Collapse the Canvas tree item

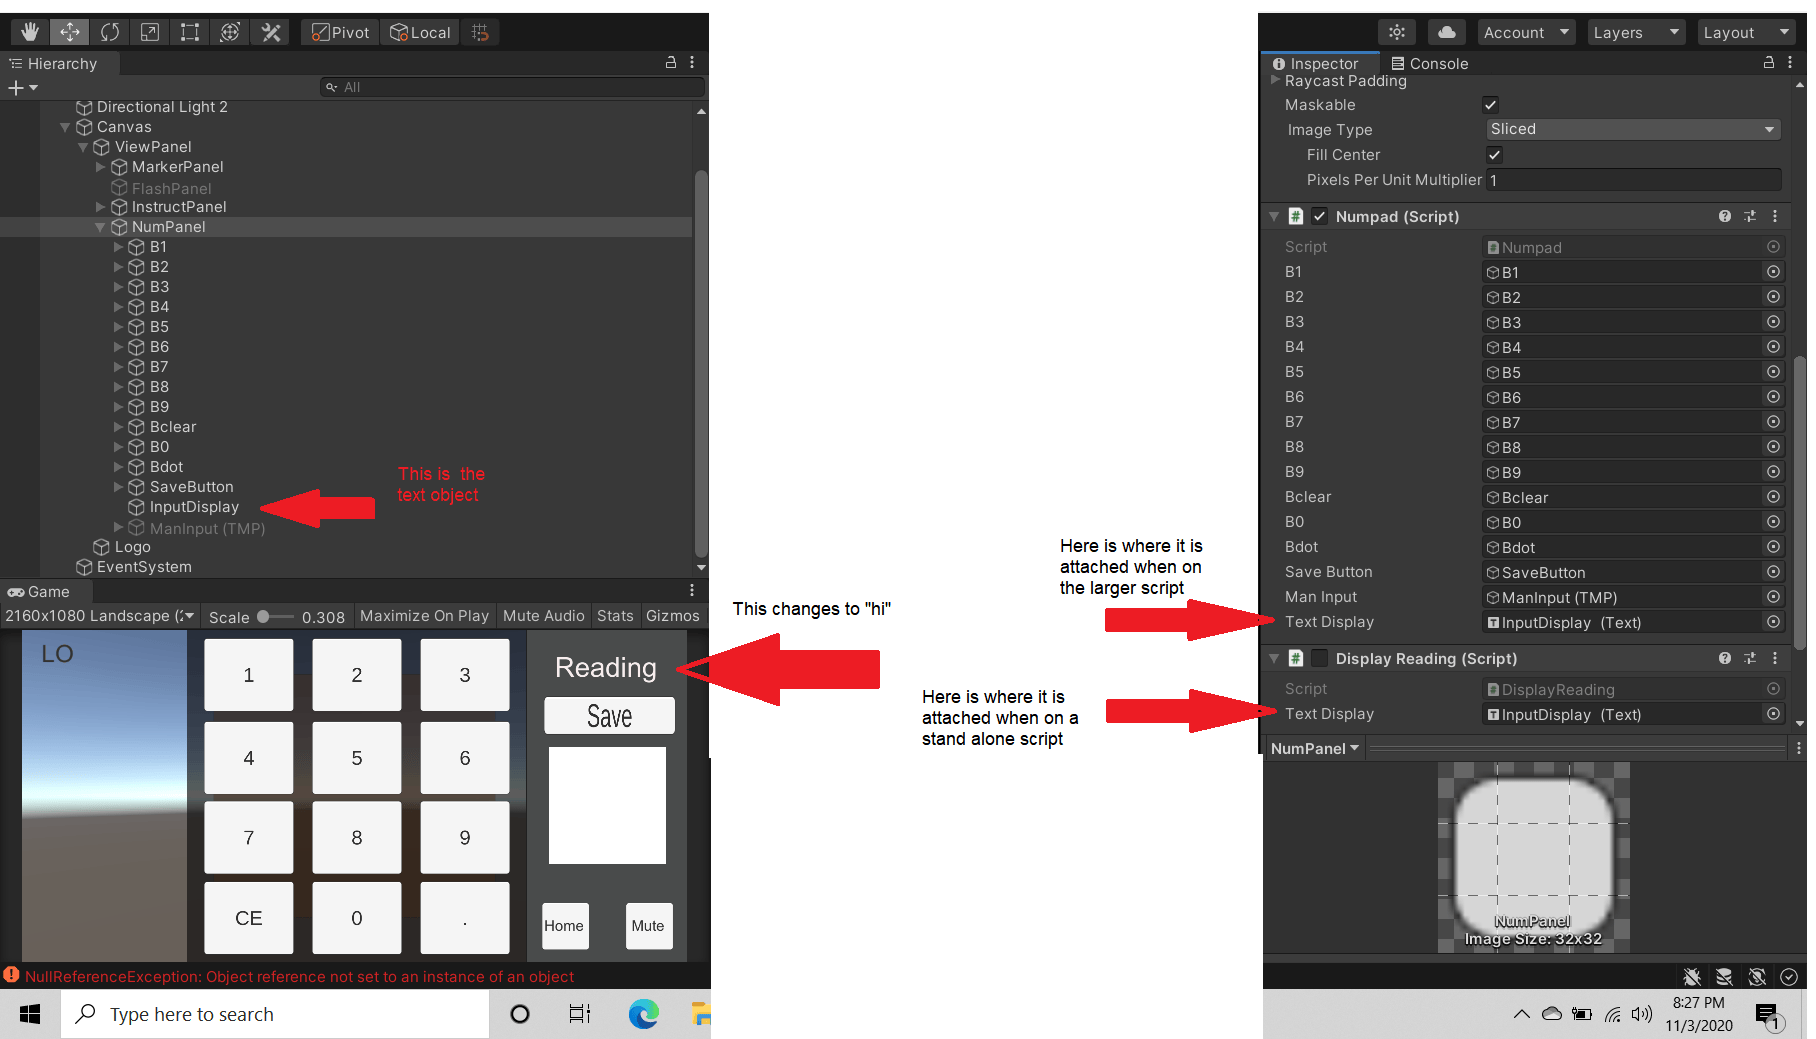(65, 127)
